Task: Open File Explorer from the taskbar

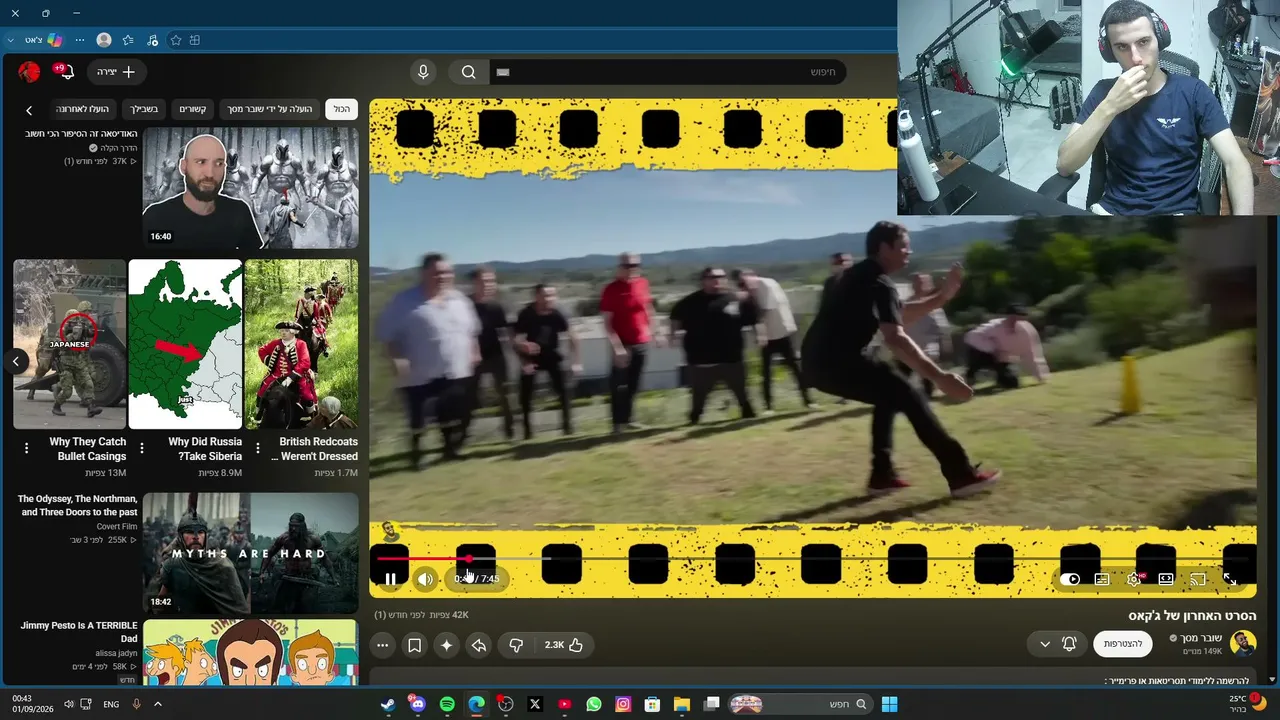Action: coord(682,704)
